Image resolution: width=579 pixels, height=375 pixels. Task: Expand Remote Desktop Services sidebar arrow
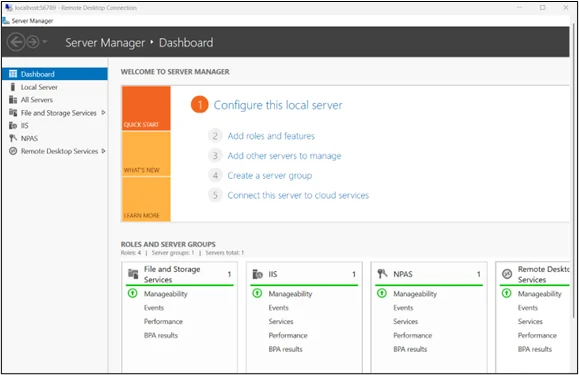pos(103,151)
